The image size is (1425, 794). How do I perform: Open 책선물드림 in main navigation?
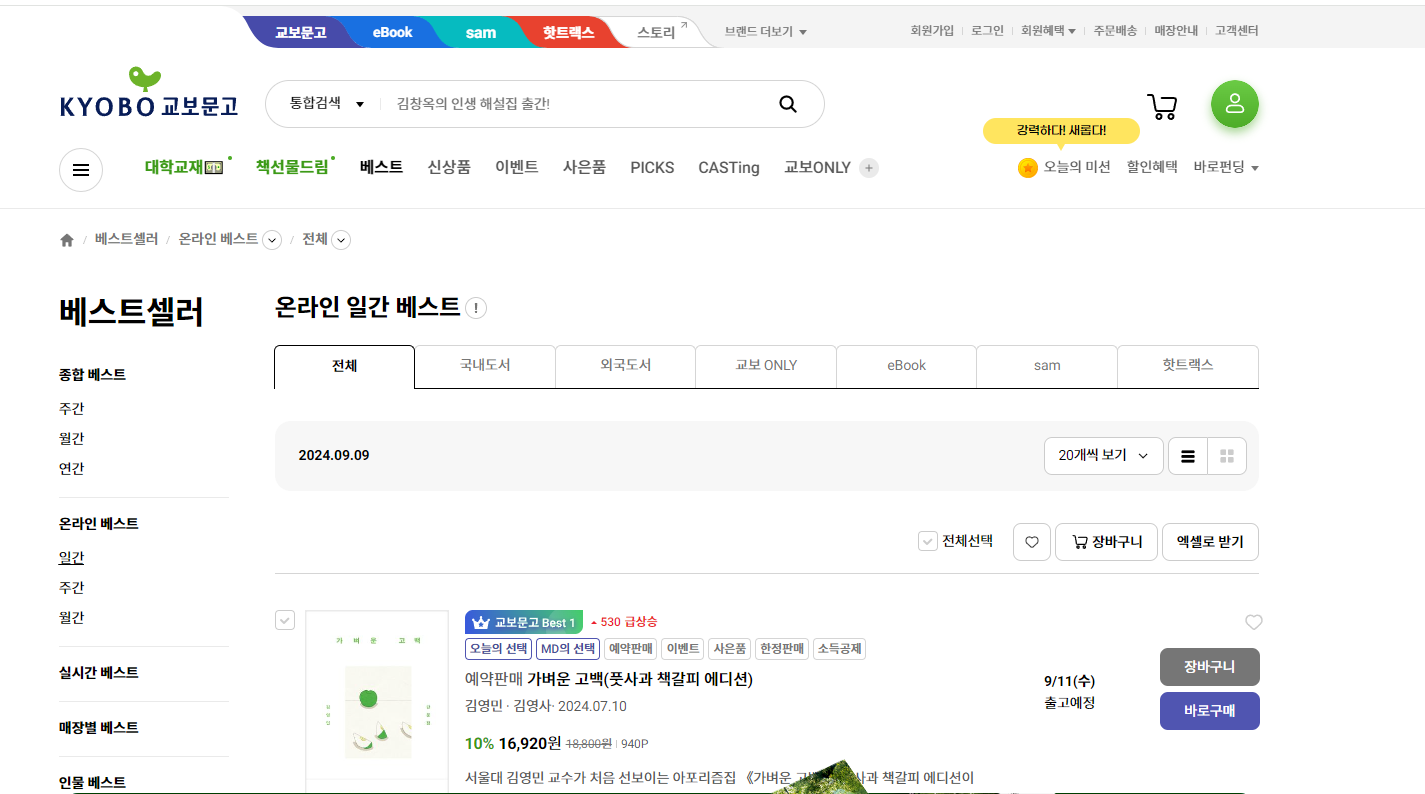click(292, 167)
